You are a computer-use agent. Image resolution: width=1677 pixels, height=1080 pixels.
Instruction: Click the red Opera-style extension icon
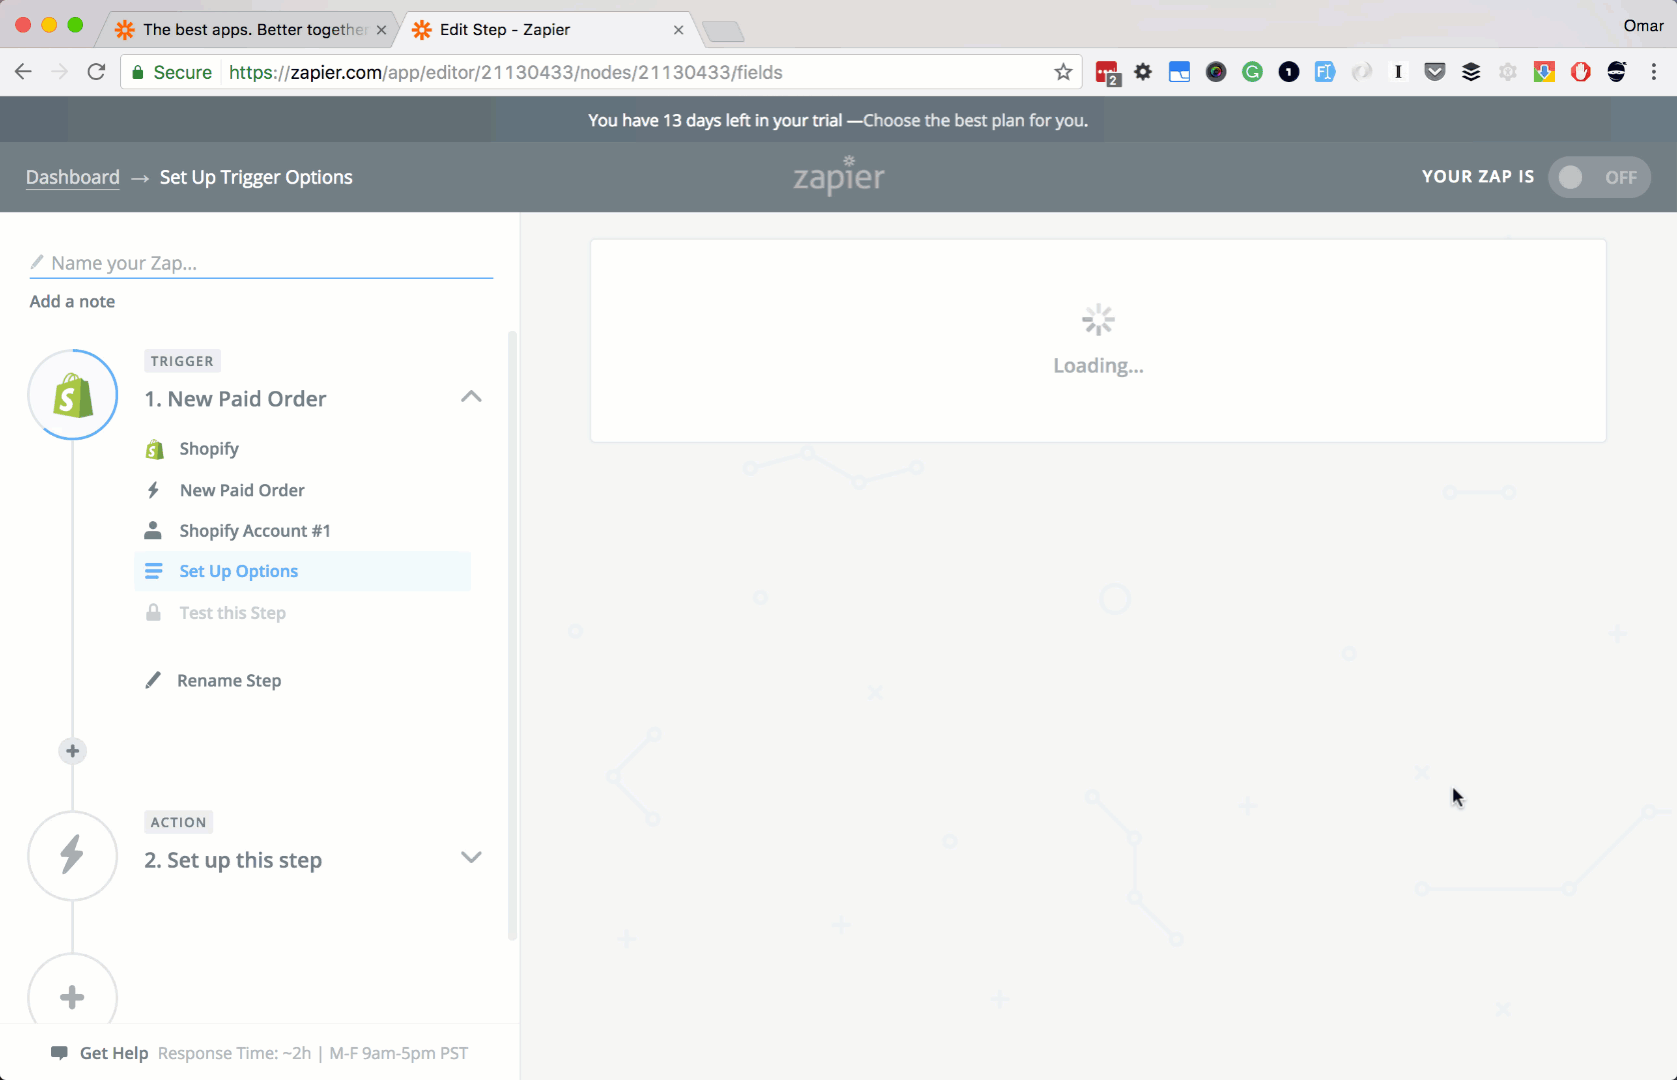pyautogui.click(x=1580, y=72)
